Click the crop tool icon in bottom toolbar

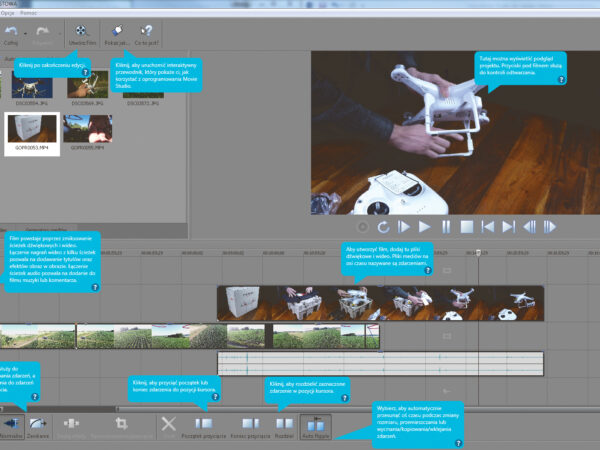pyautogui.click(x=121, y=425)
